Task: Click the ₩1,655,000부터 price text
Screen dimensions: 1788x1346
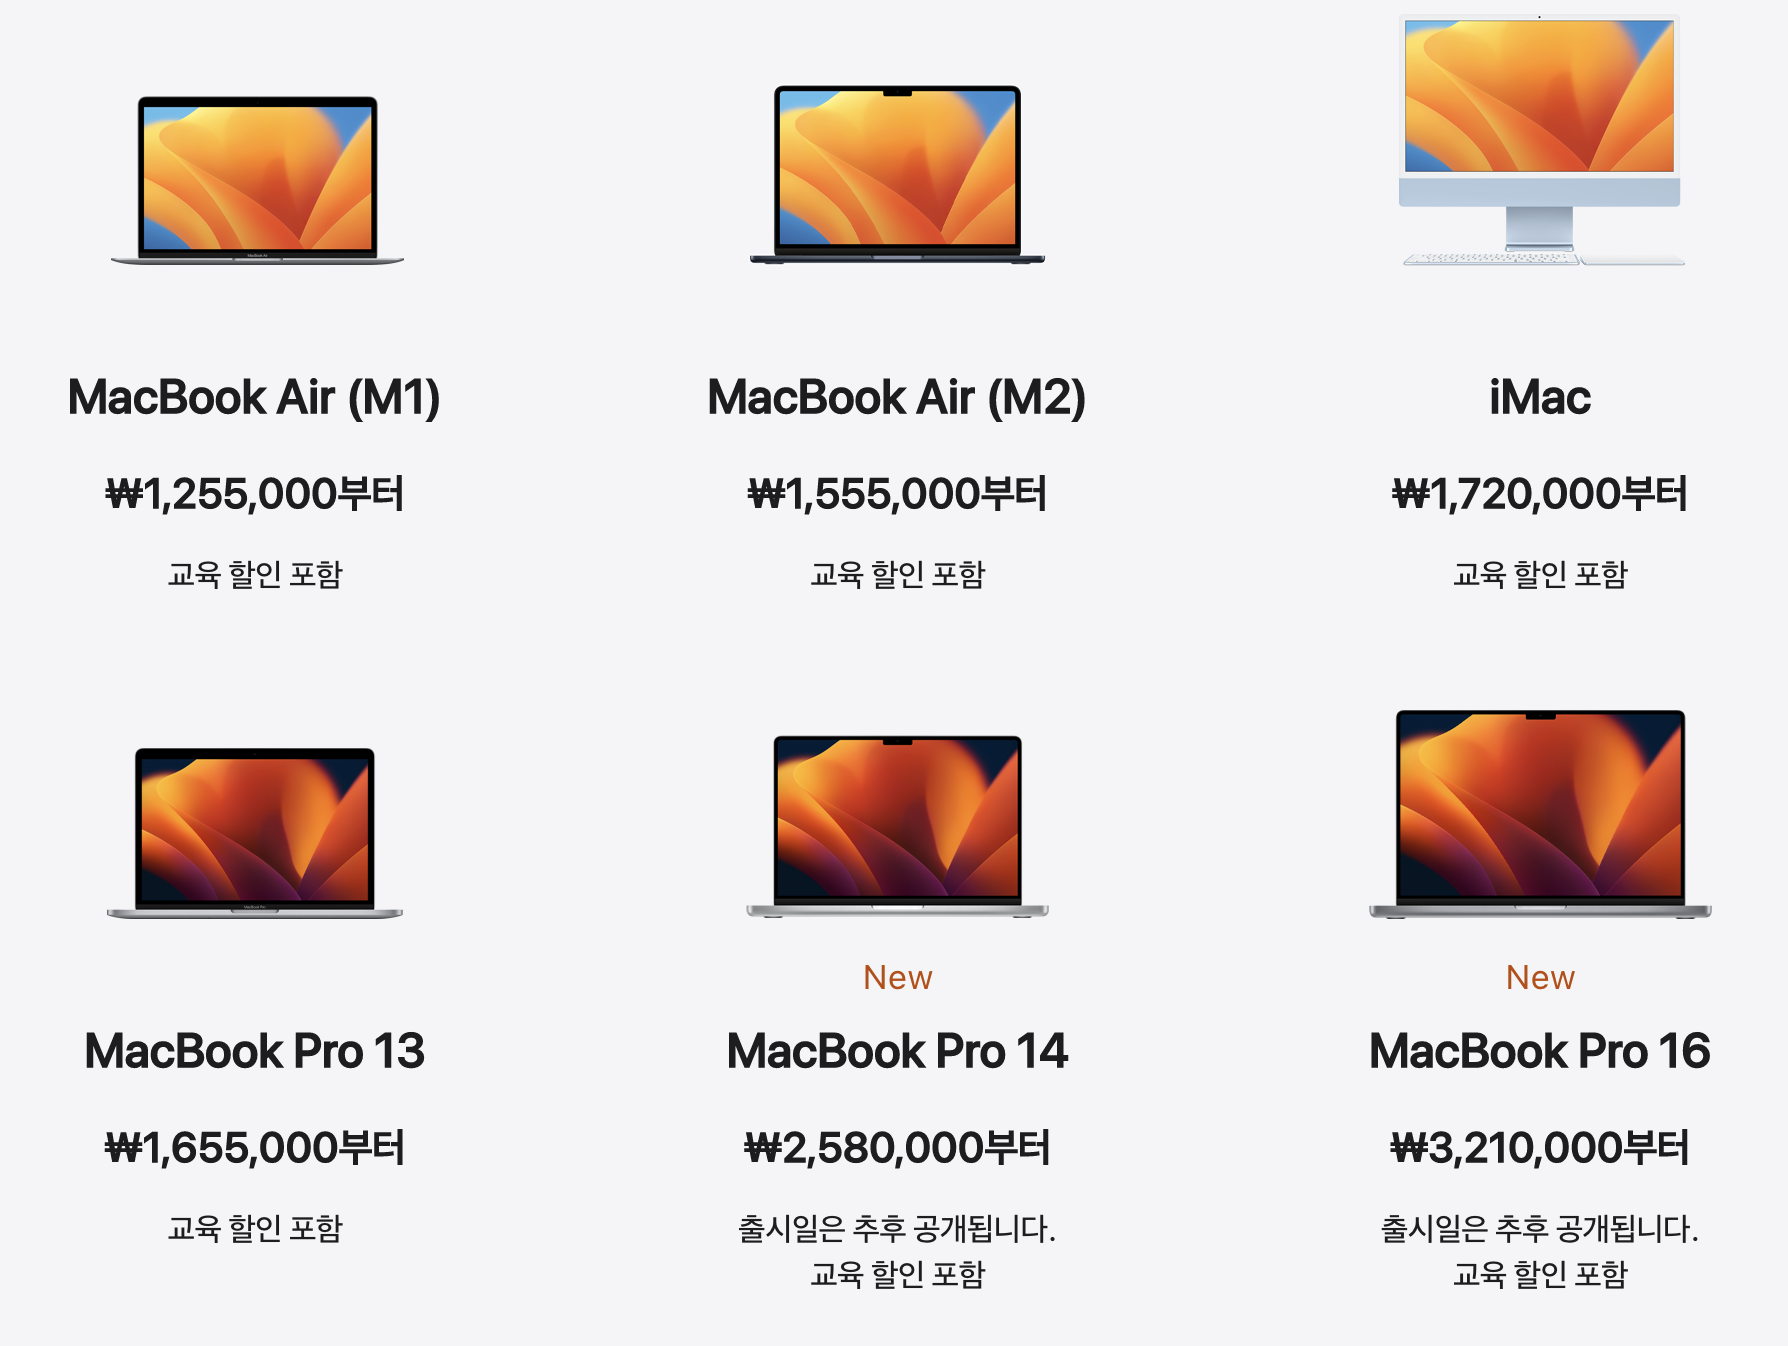Action: [x=255, y=1147]
